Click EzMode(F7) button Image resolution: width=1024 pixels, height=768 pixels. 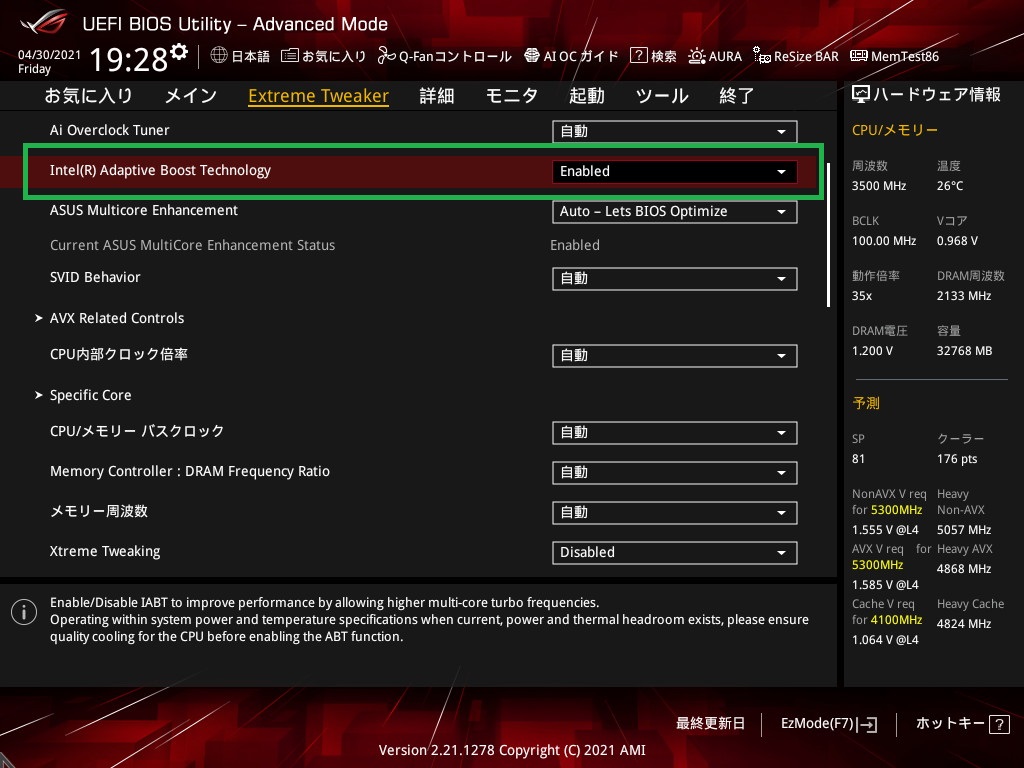pyautogui.click(x=829, y=724)
